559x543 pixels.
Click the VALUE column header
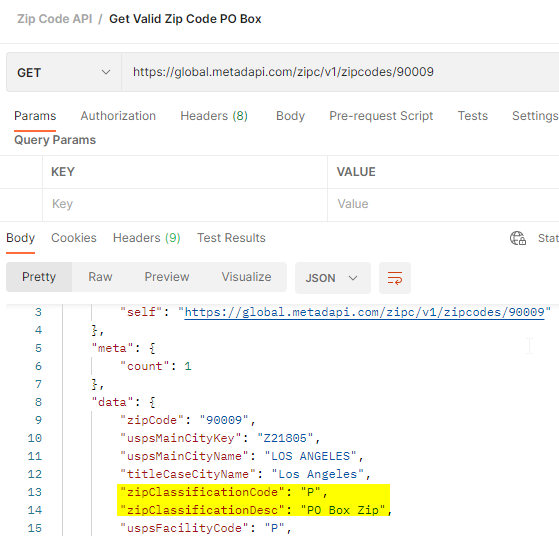click(356, 172)
